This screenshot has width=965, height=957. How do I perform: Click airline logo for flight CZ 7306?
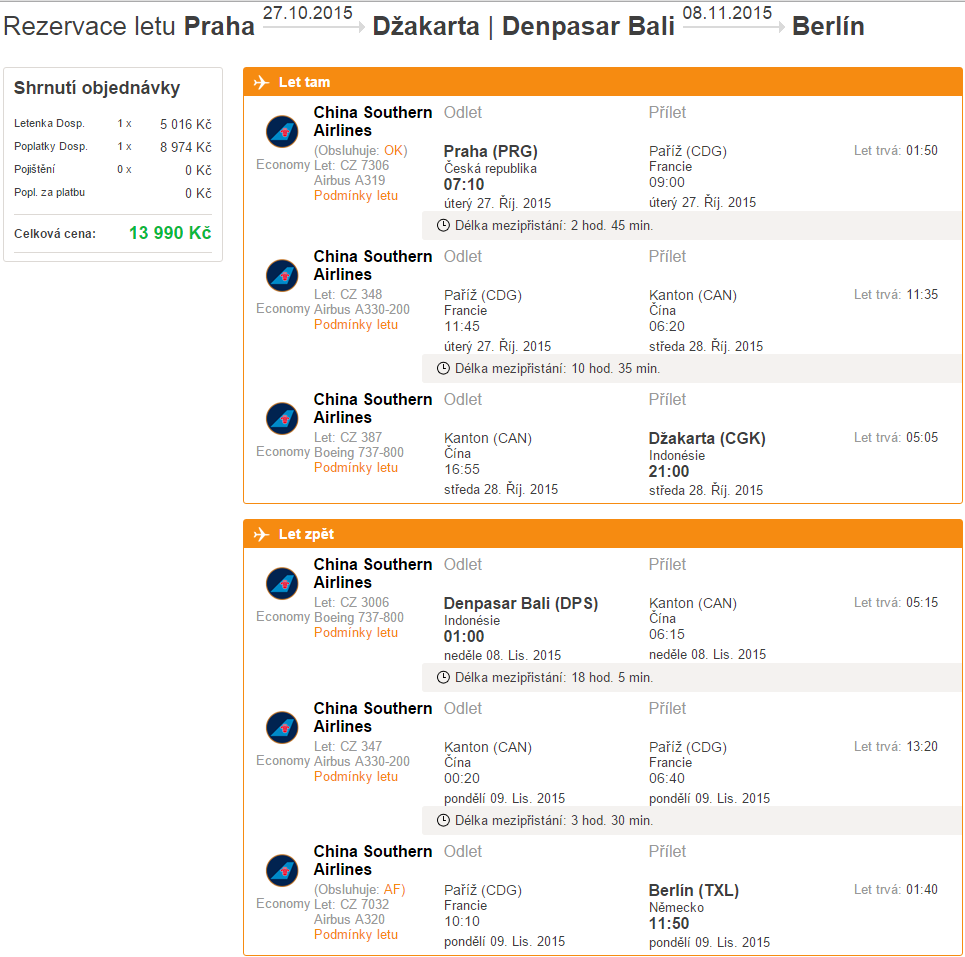click(282, 131)
